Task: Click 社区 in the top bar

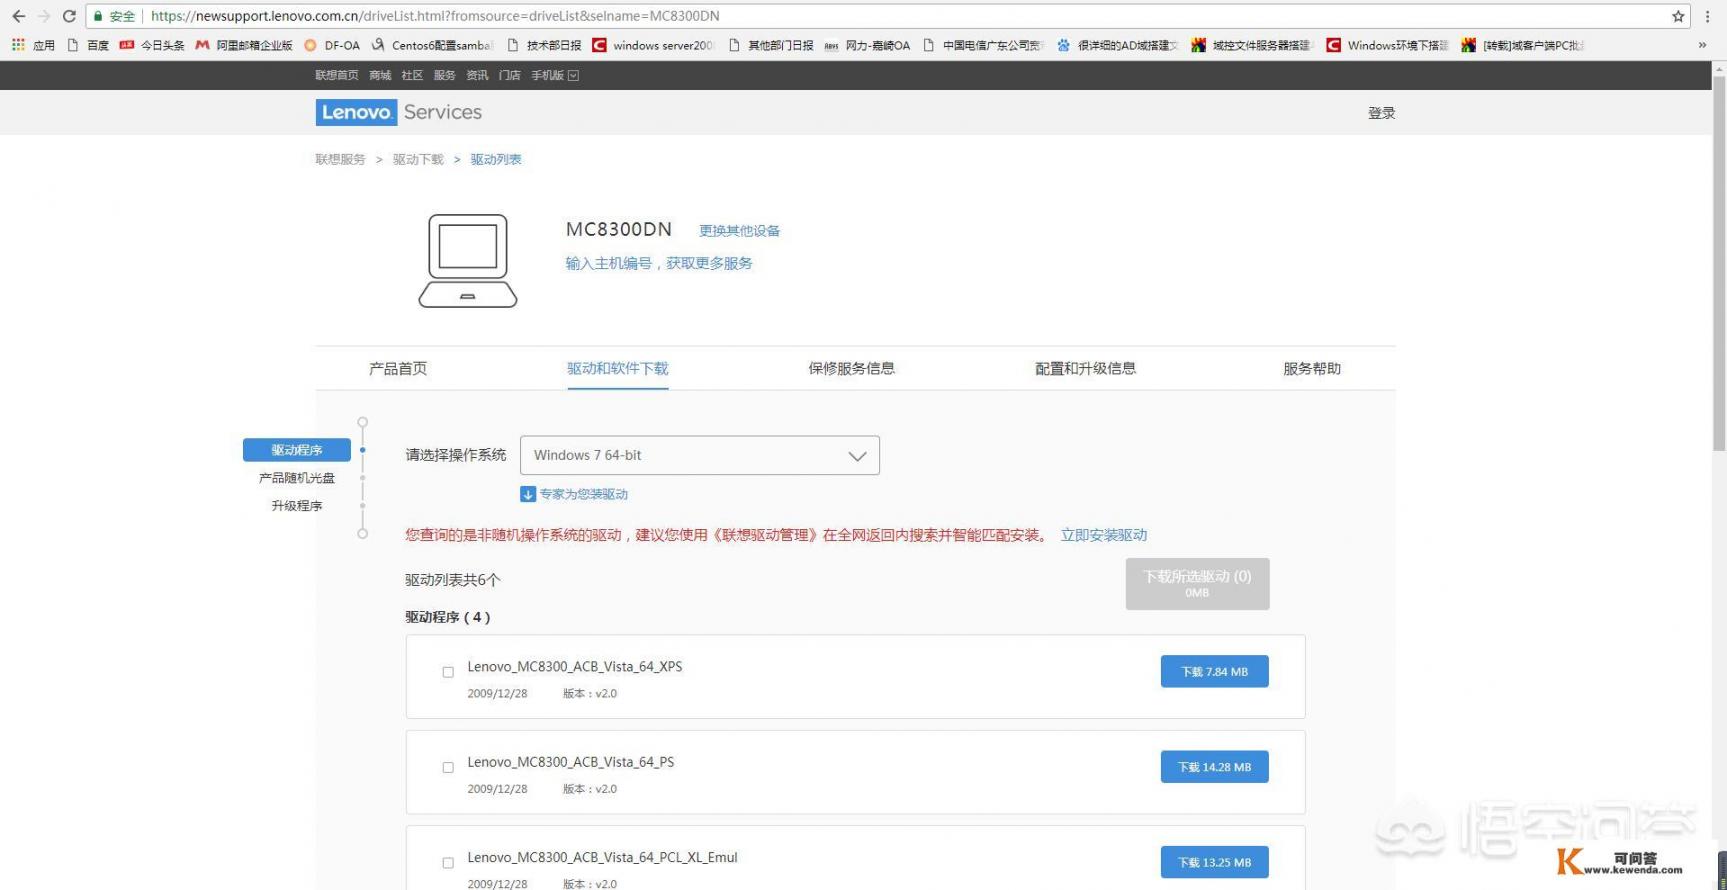Action: tap(412, 75)
